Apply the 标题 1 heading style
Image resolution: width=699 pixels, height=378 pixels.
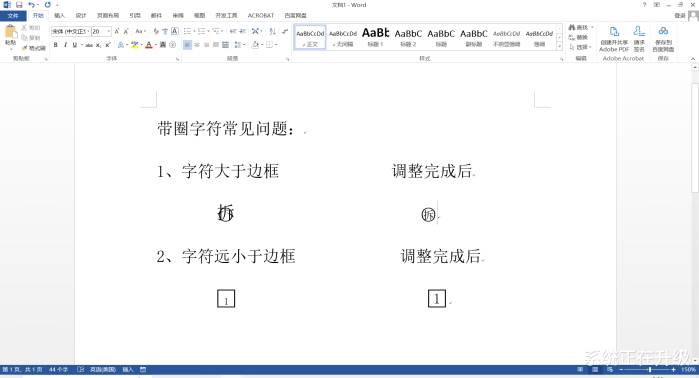click(375, 37)
